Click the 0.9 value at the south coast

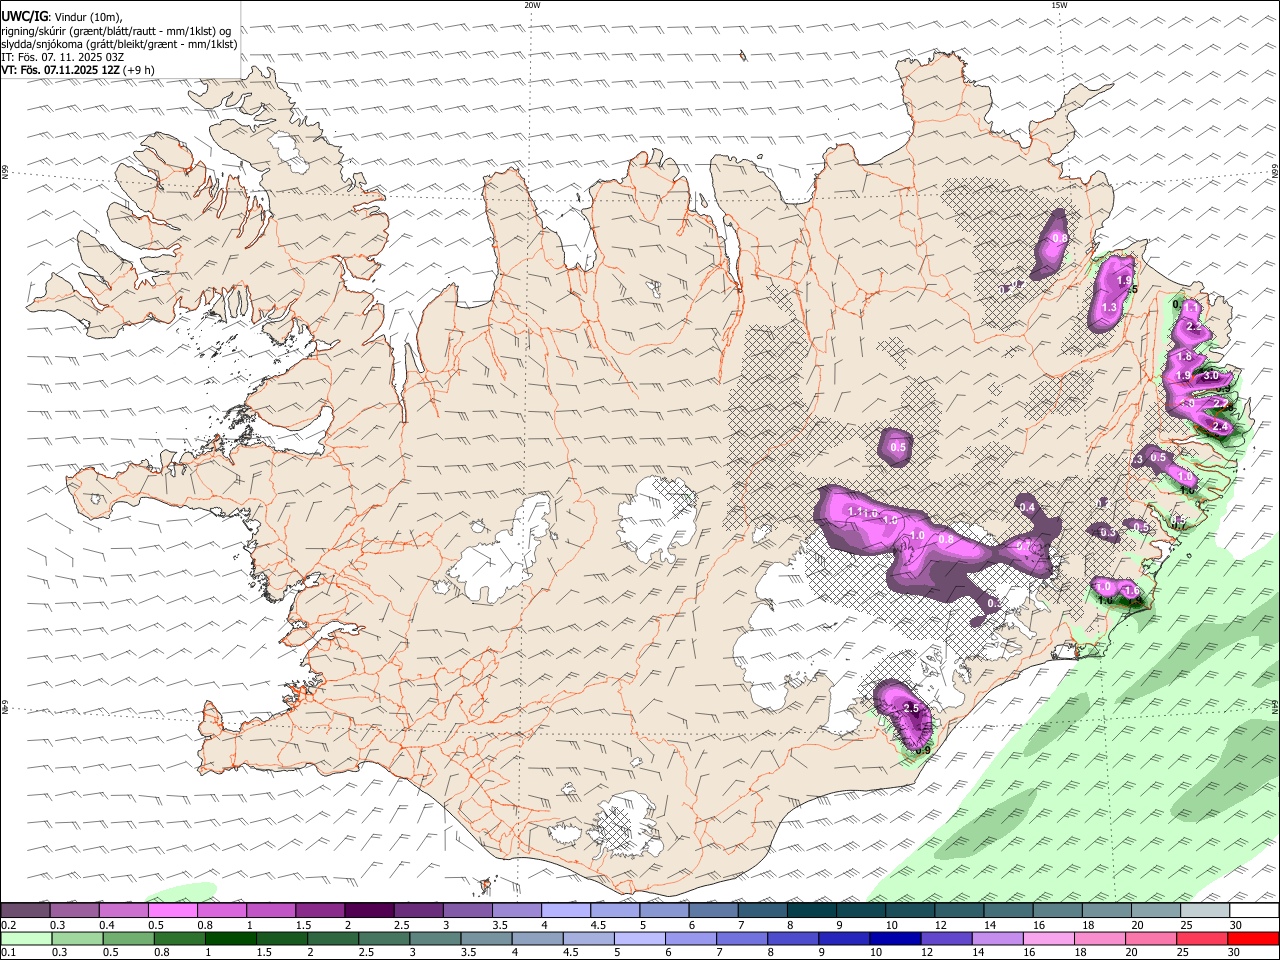(x=923, y=750)
